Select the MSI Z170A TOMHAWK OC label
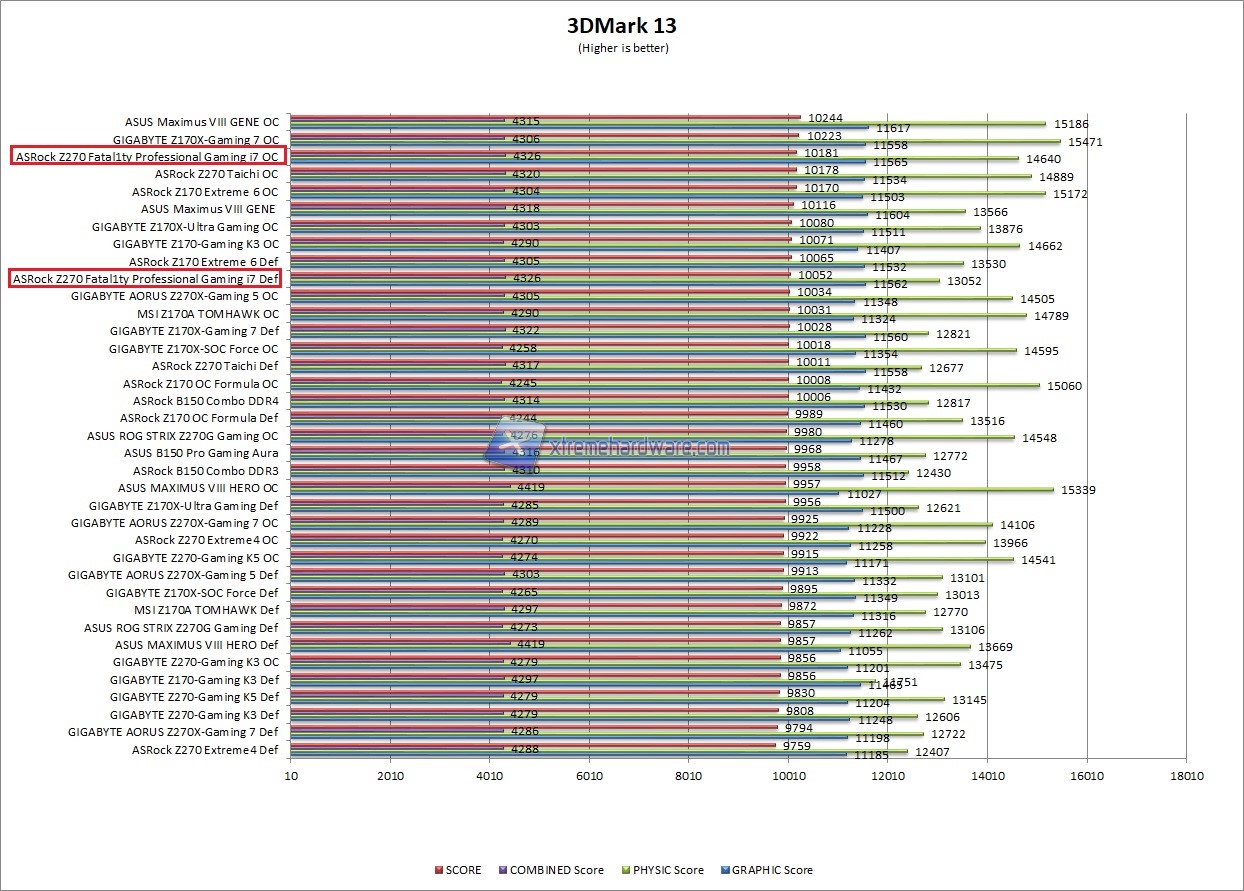This screenshot has width=1244, height=891. click(x=207, y=313)
